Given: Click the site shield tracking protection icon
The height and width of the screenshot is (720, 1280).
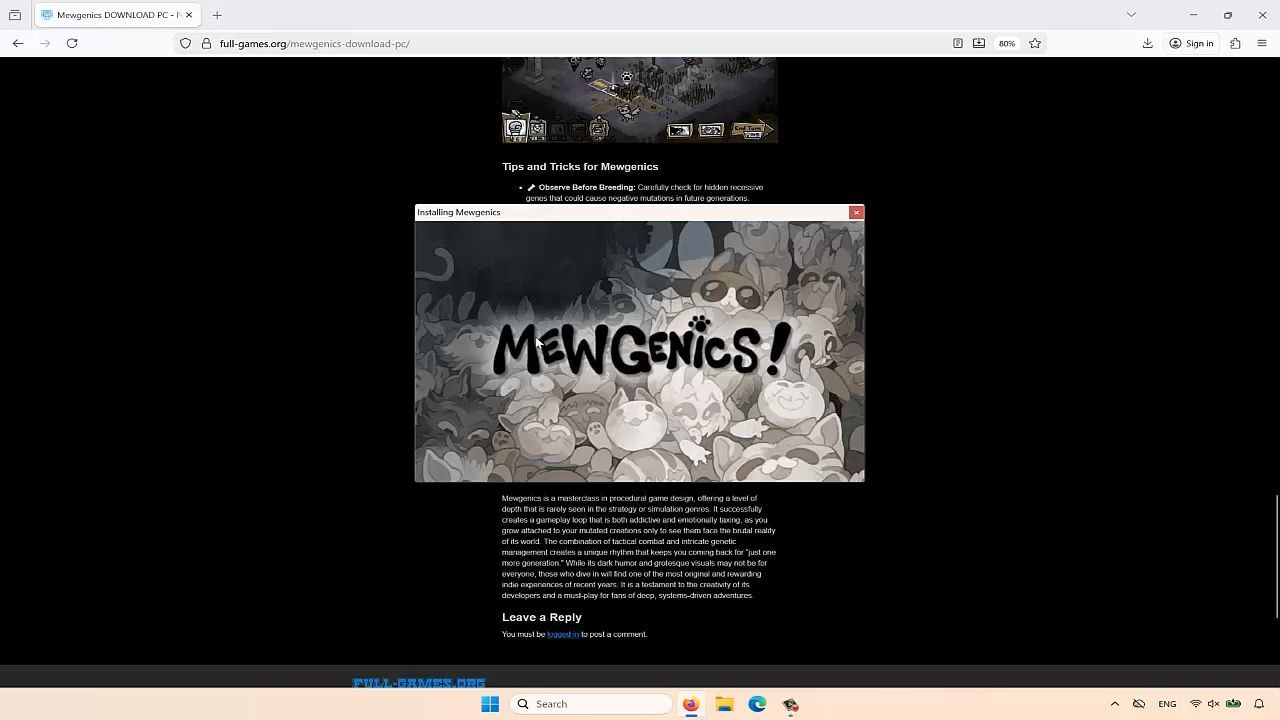Looking at the screenshot, I should (185, 43).
